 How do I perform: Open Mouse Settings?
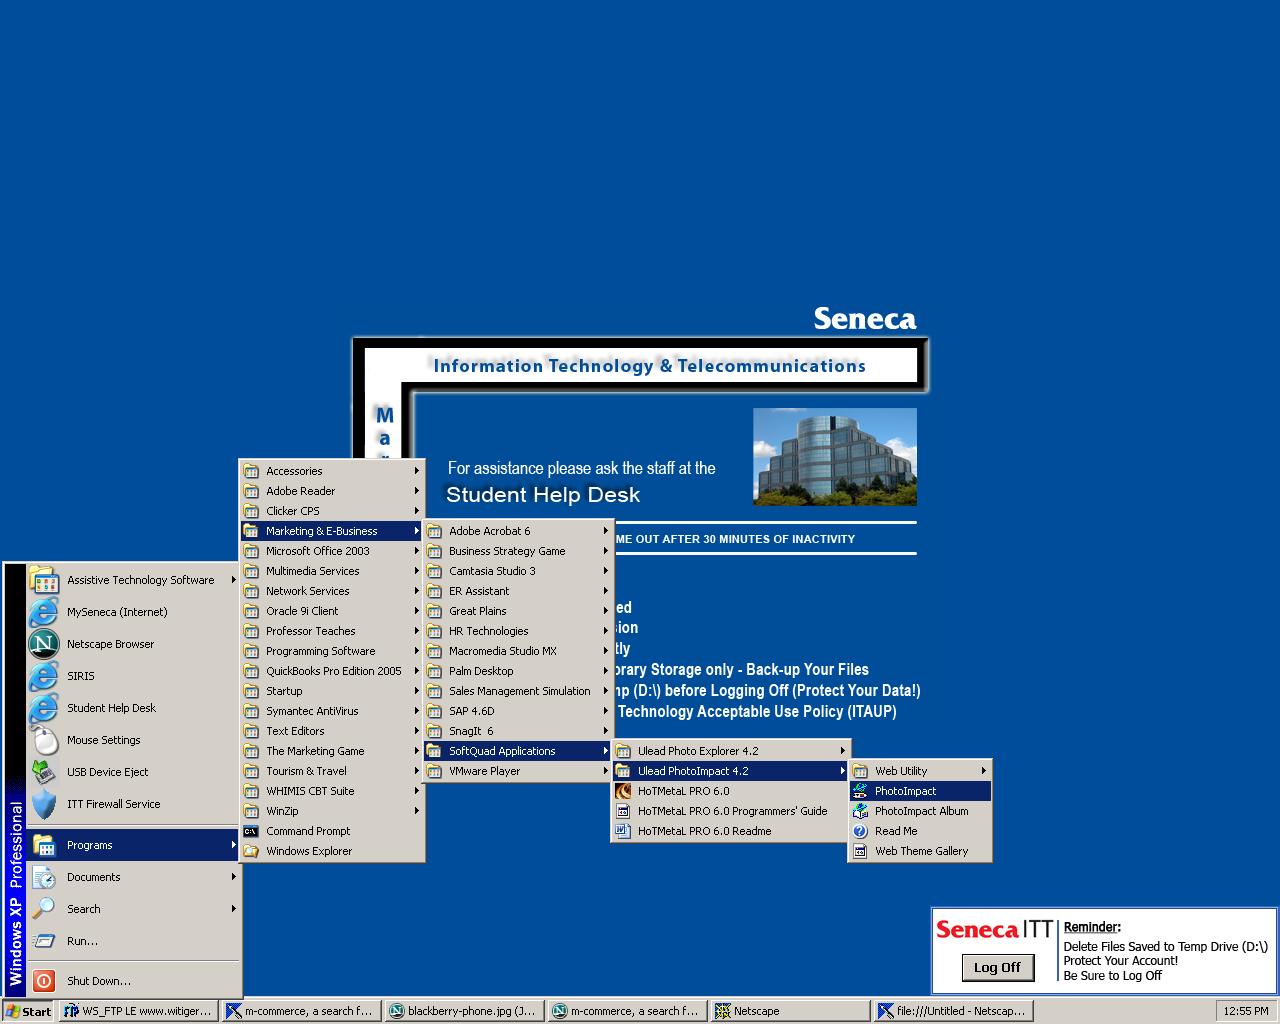pyautogui.click(x=133, y=740)
